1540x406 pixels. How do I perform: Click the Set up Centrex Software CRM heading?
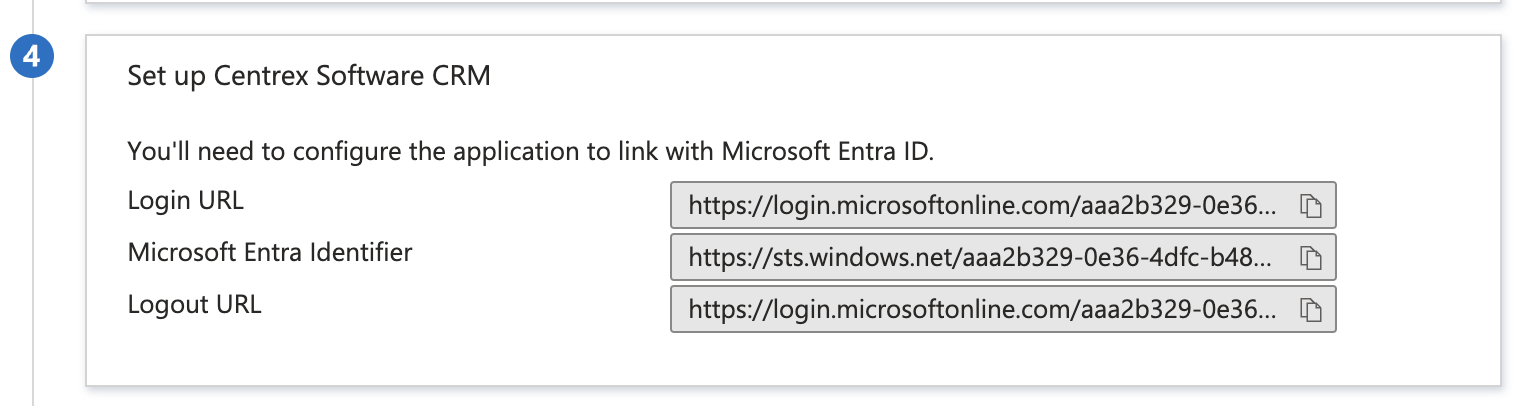click(309, 76)
